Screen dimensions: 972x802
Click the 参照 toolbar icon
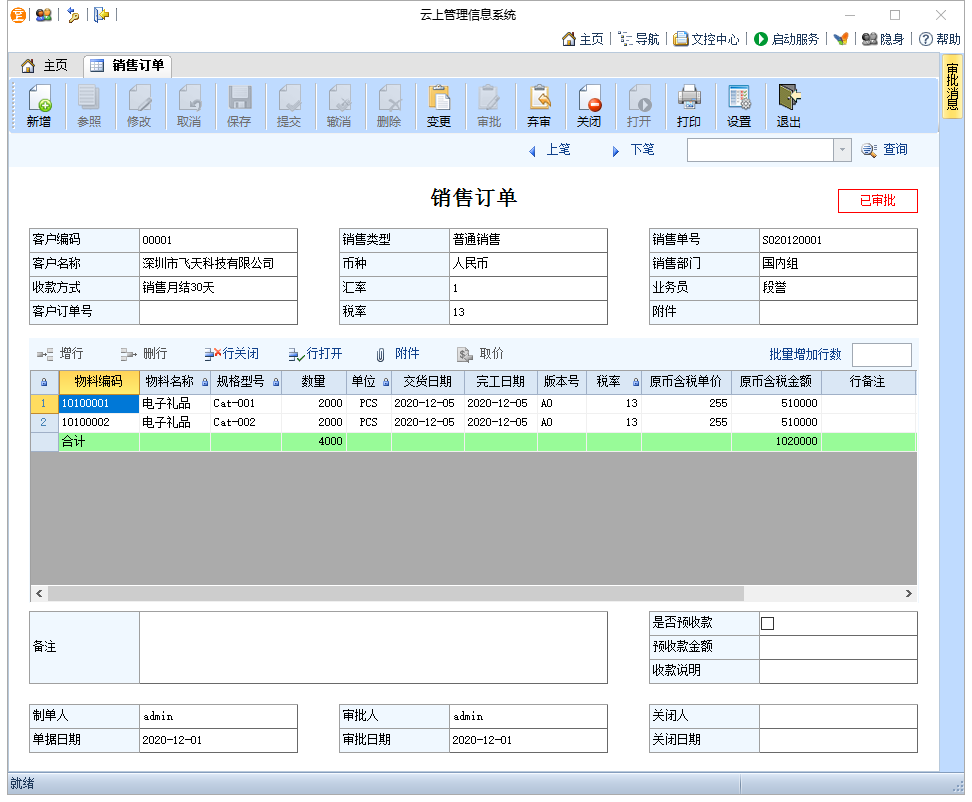[x=89, y=106]
